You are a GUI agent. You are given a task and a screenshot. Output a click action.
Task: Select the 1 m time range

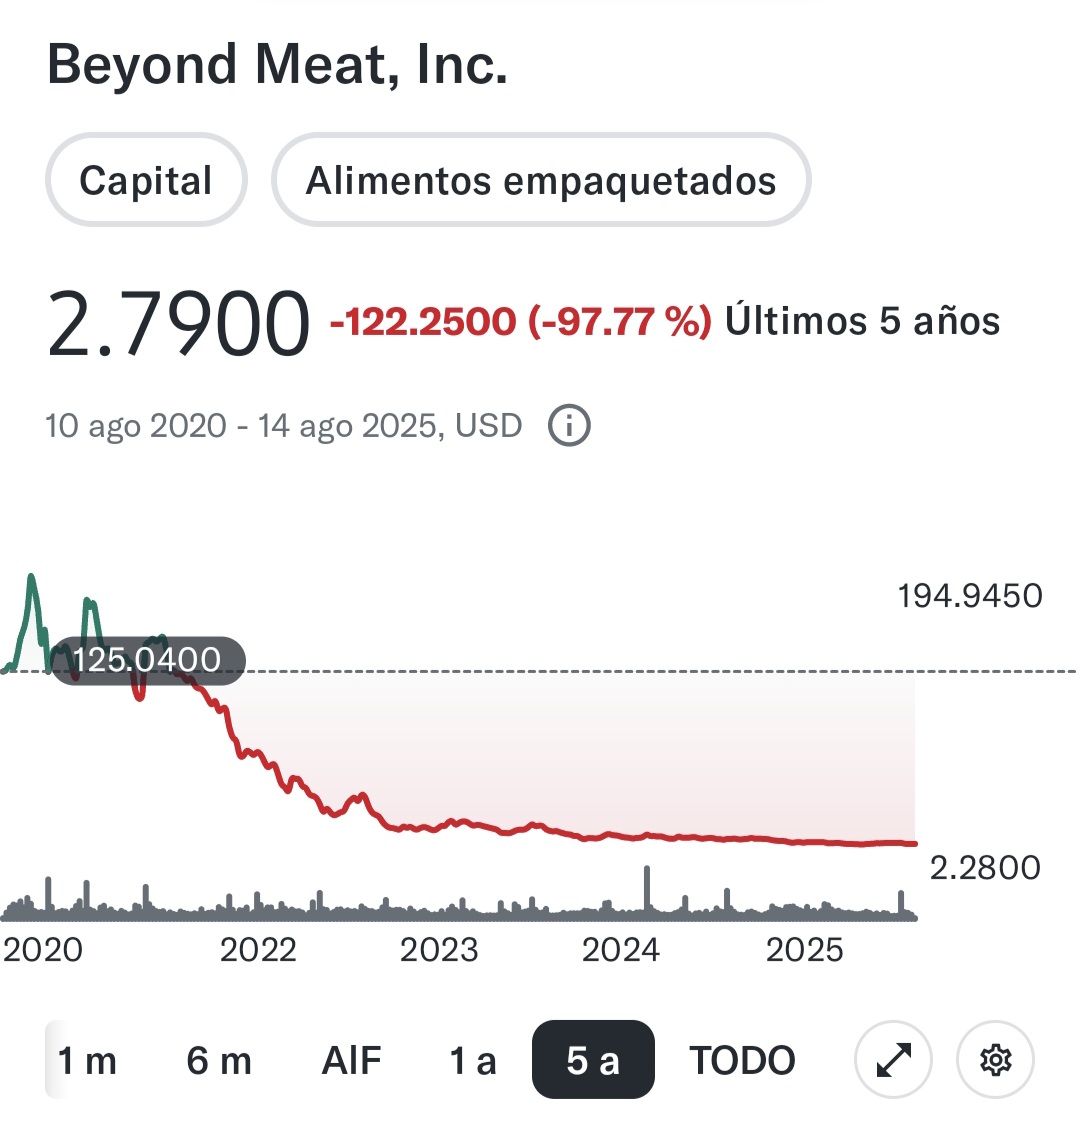[x=87, y=1060]
